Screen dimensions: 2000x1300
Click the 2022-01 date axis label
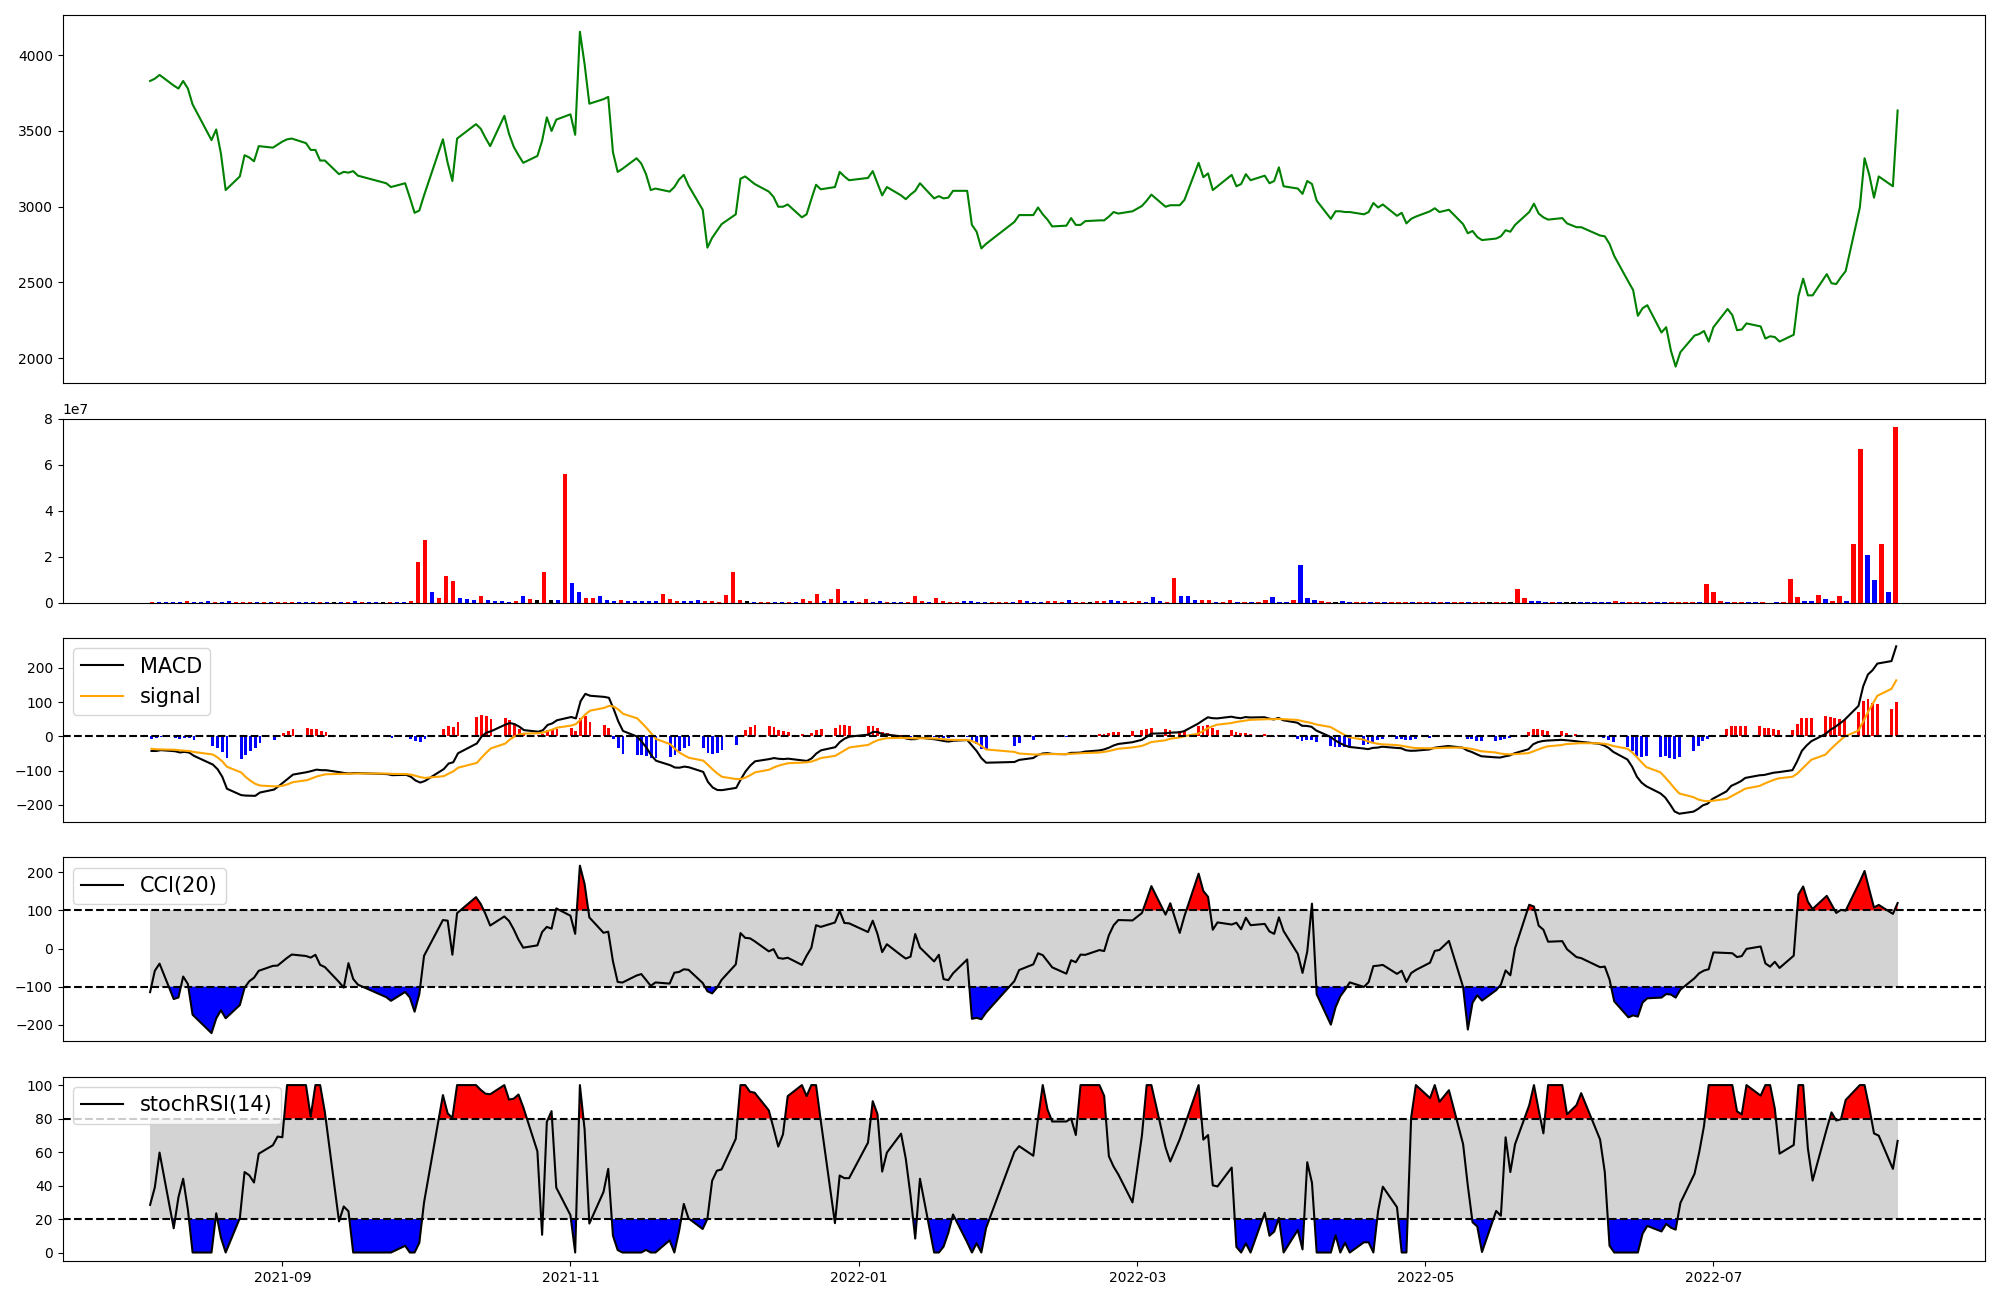pyautogui.click(x=859, y=1277)
